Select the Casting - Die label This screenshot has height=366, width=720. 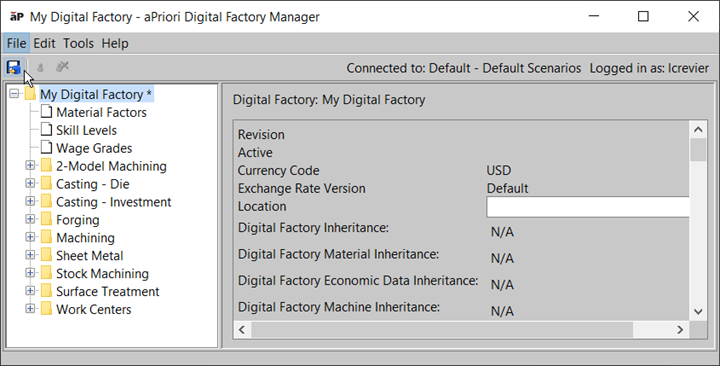click(93, 184)
